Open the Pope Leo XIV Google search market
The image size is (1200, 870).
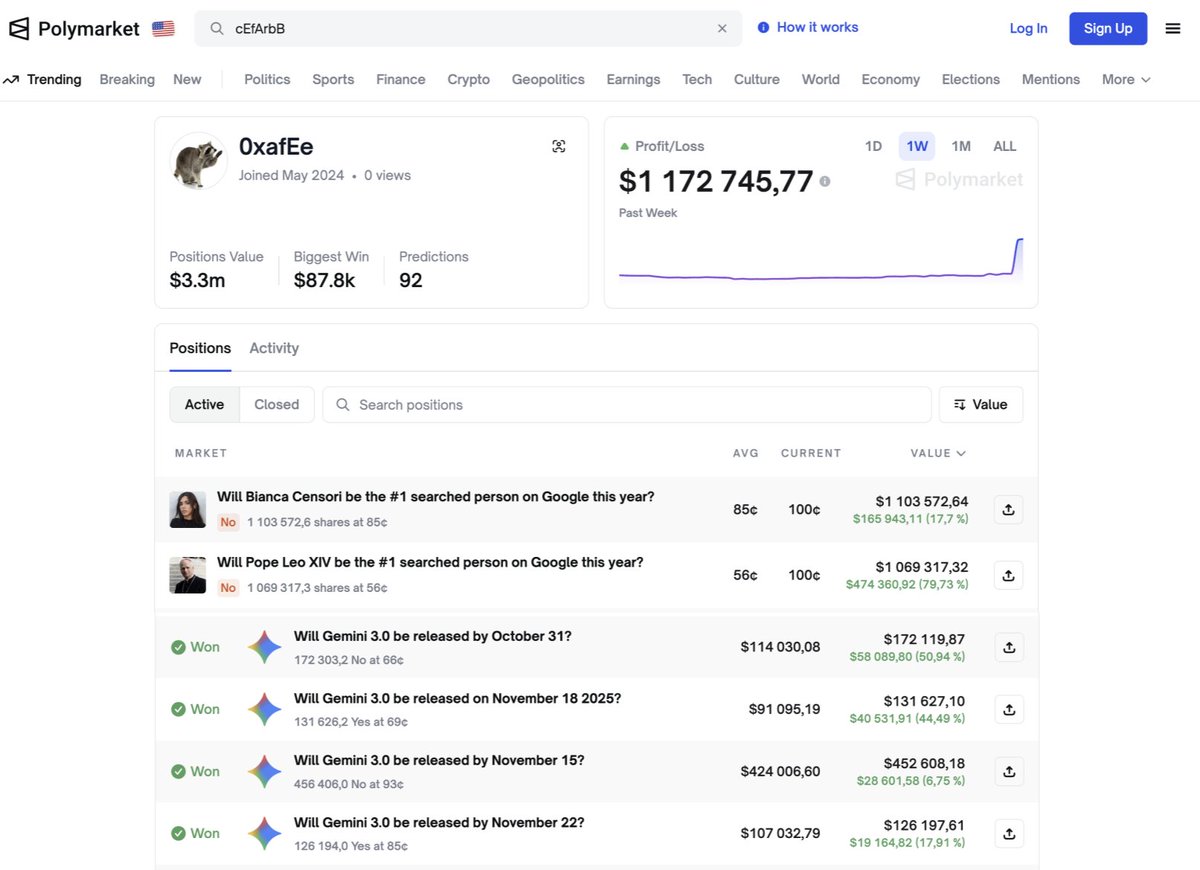point(430,563)
